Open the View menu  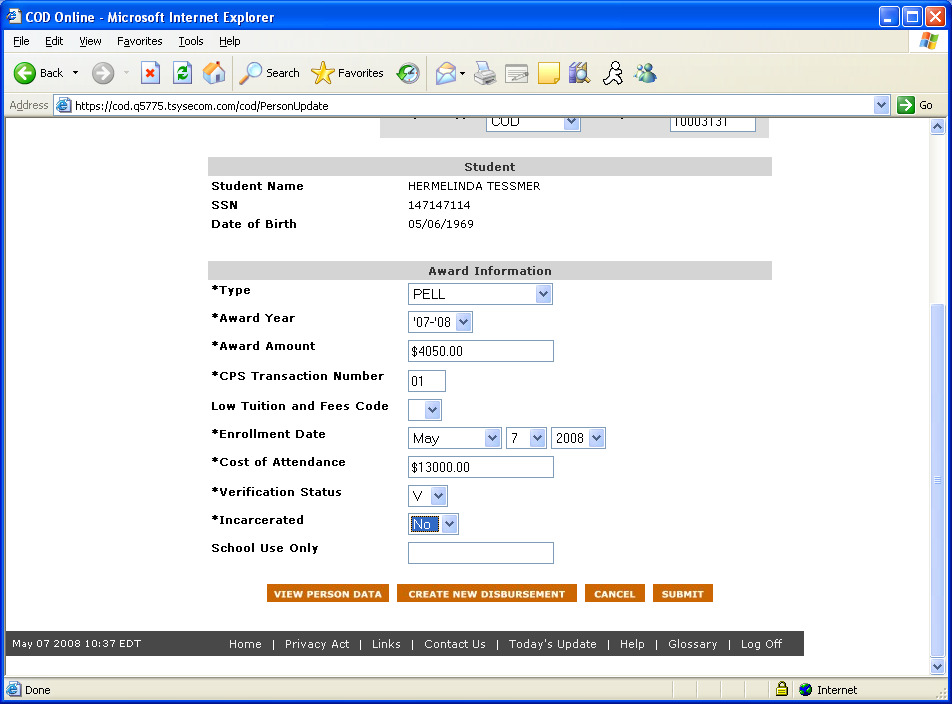90,41
